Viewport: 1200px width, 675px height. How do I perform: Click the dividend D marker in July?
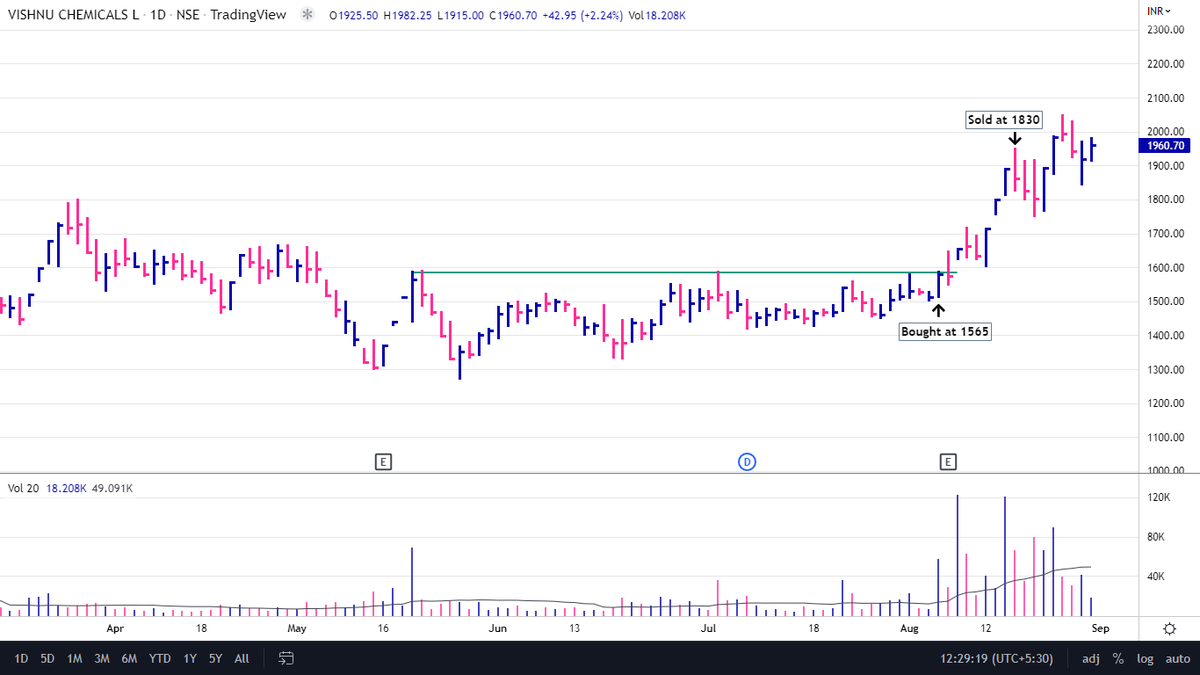[746, 461]
